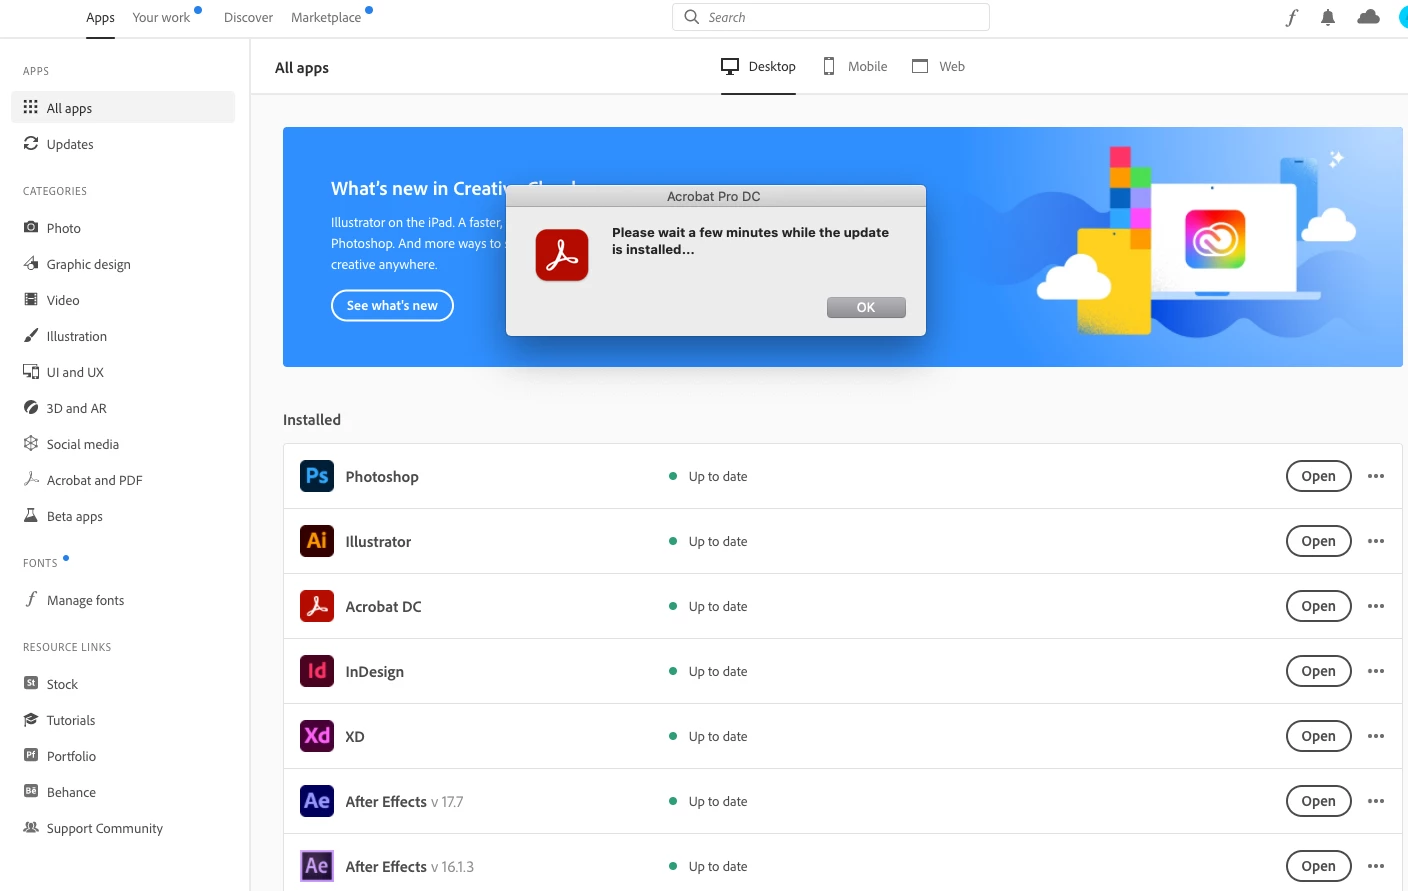Open the Behance resource link
Screen dimensions: 1408x891
tap(123, 792)
